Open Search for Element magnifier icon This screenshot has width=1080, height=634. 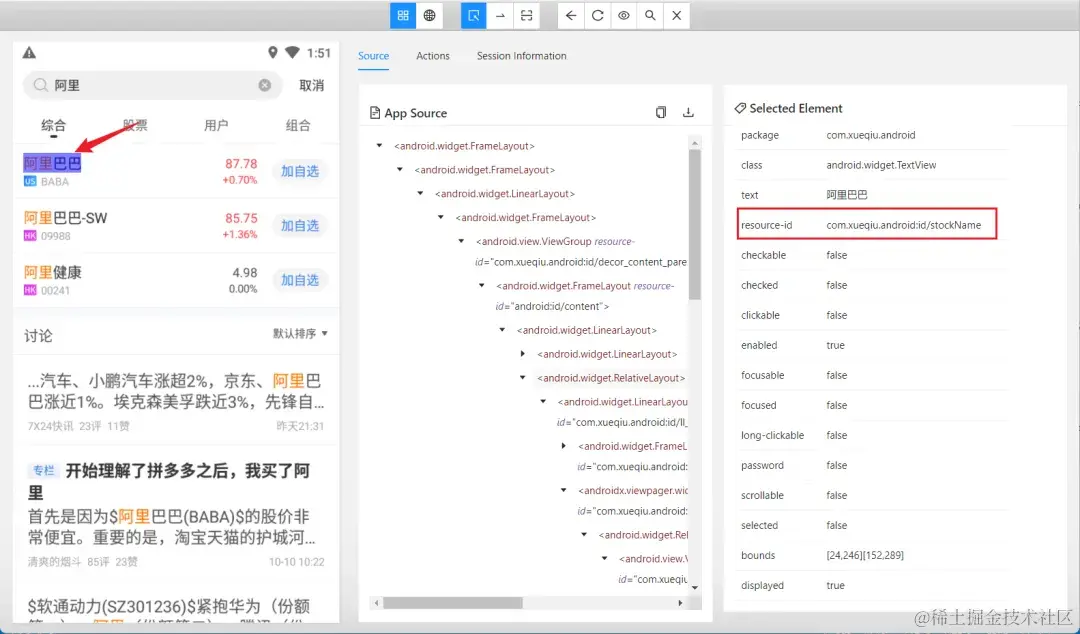650,15
